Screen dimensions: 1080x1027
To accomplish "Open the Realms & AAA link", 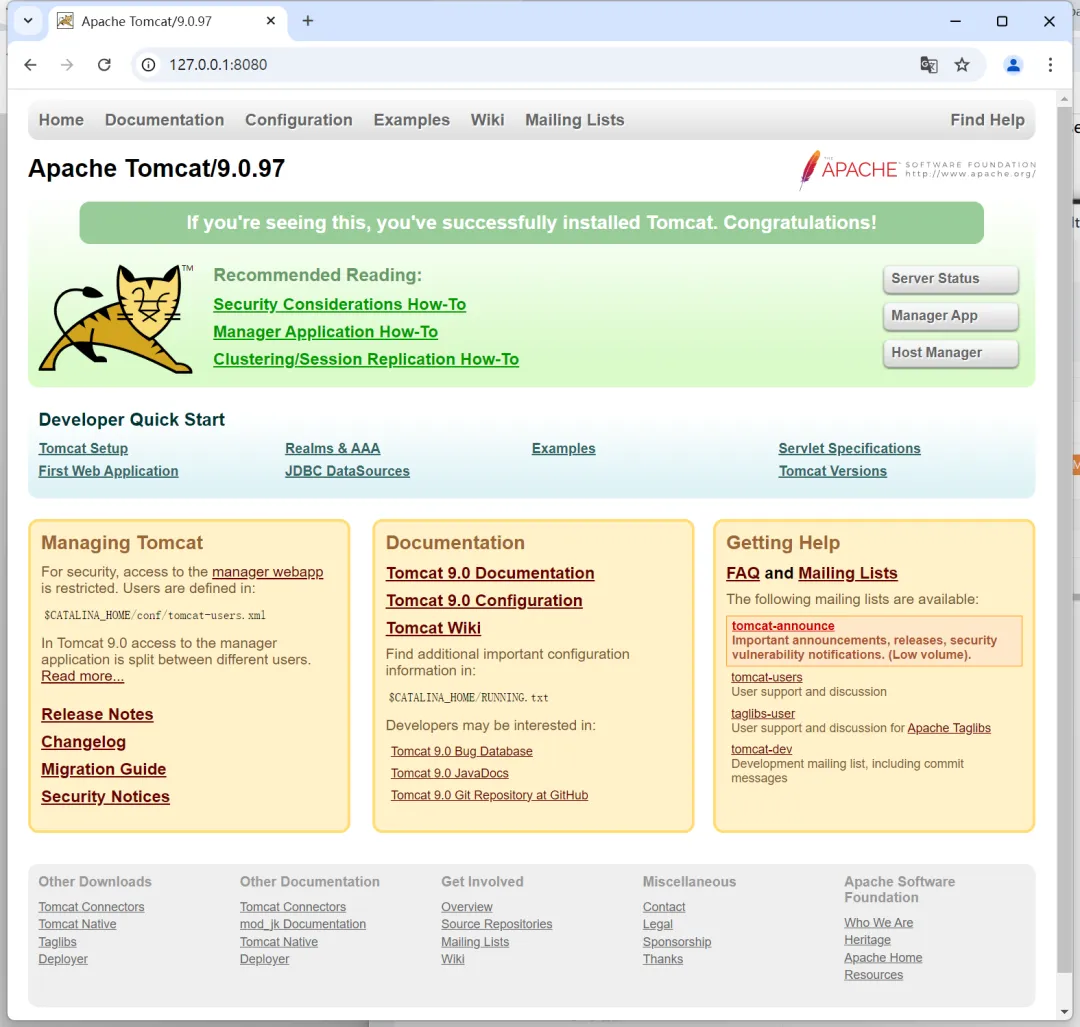I will click(x=333, y=448).
